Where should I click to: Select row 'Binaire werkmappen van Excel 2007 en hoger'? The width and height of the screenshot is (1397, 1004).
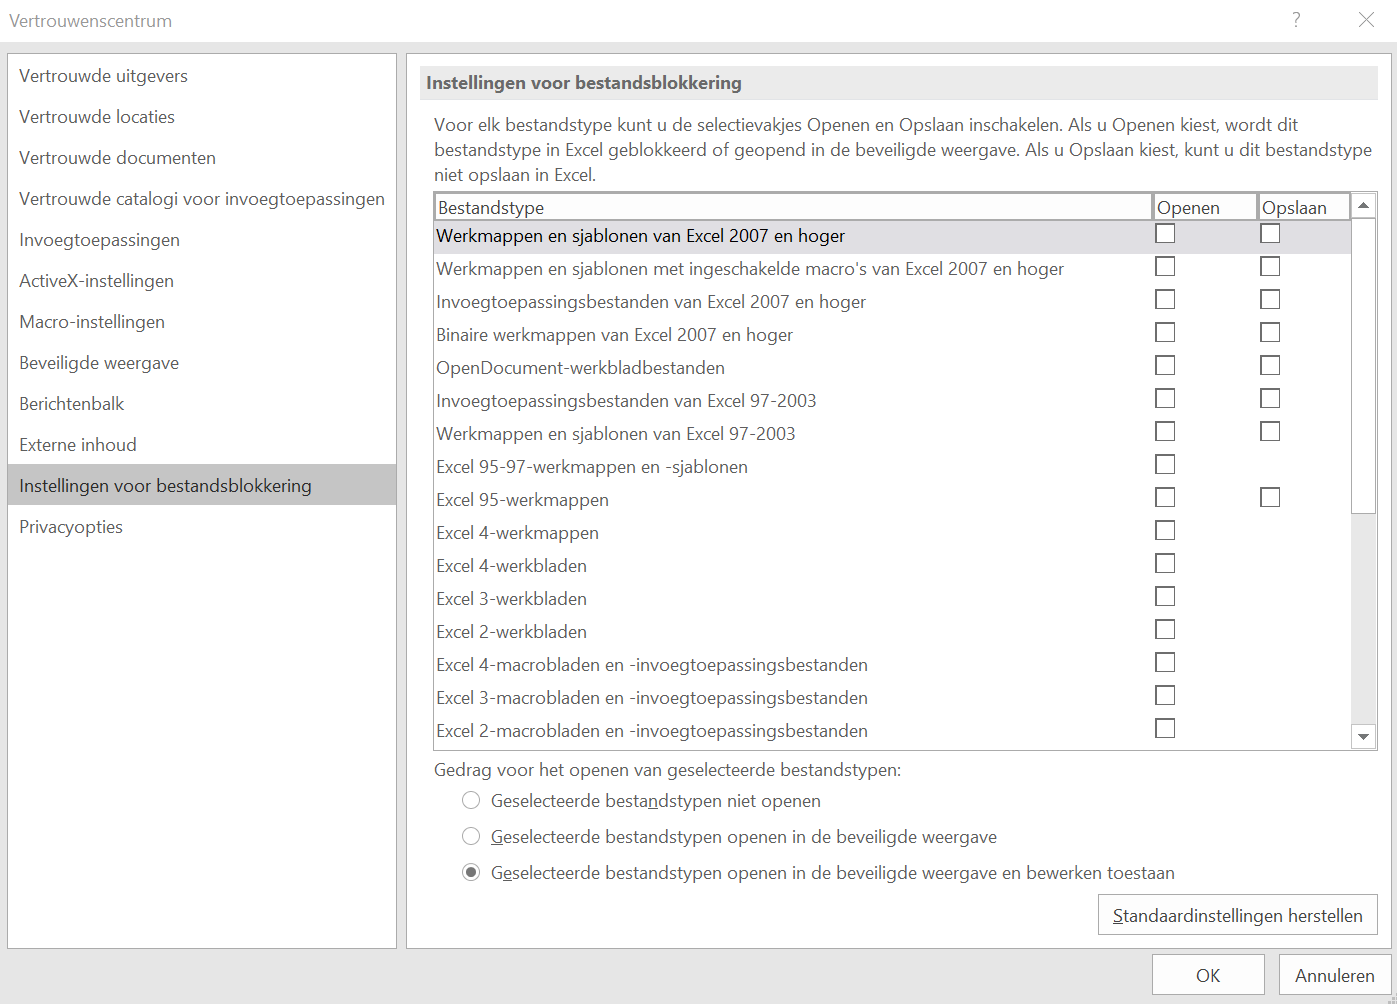(893, 335)
